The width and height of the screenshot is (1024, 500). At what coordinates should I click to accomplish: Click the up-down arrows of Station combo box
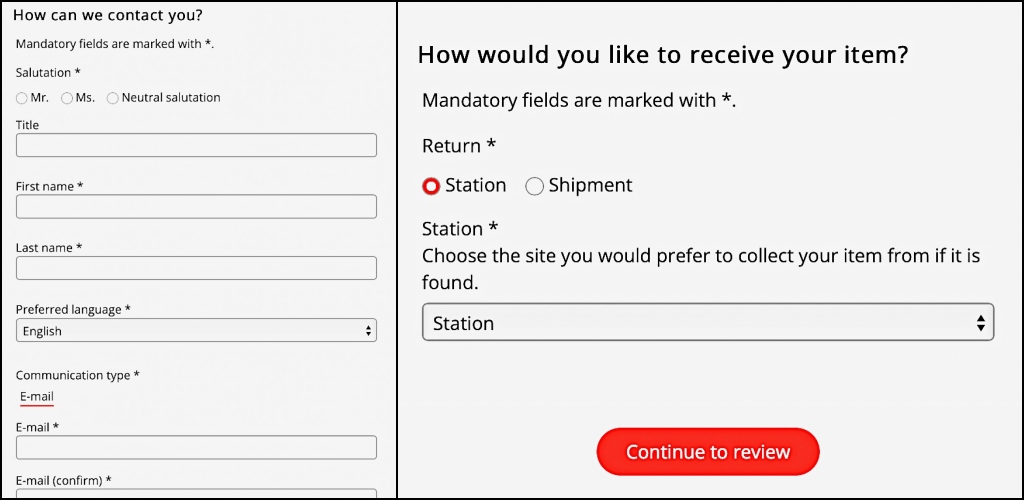click(x=980, y=322)
